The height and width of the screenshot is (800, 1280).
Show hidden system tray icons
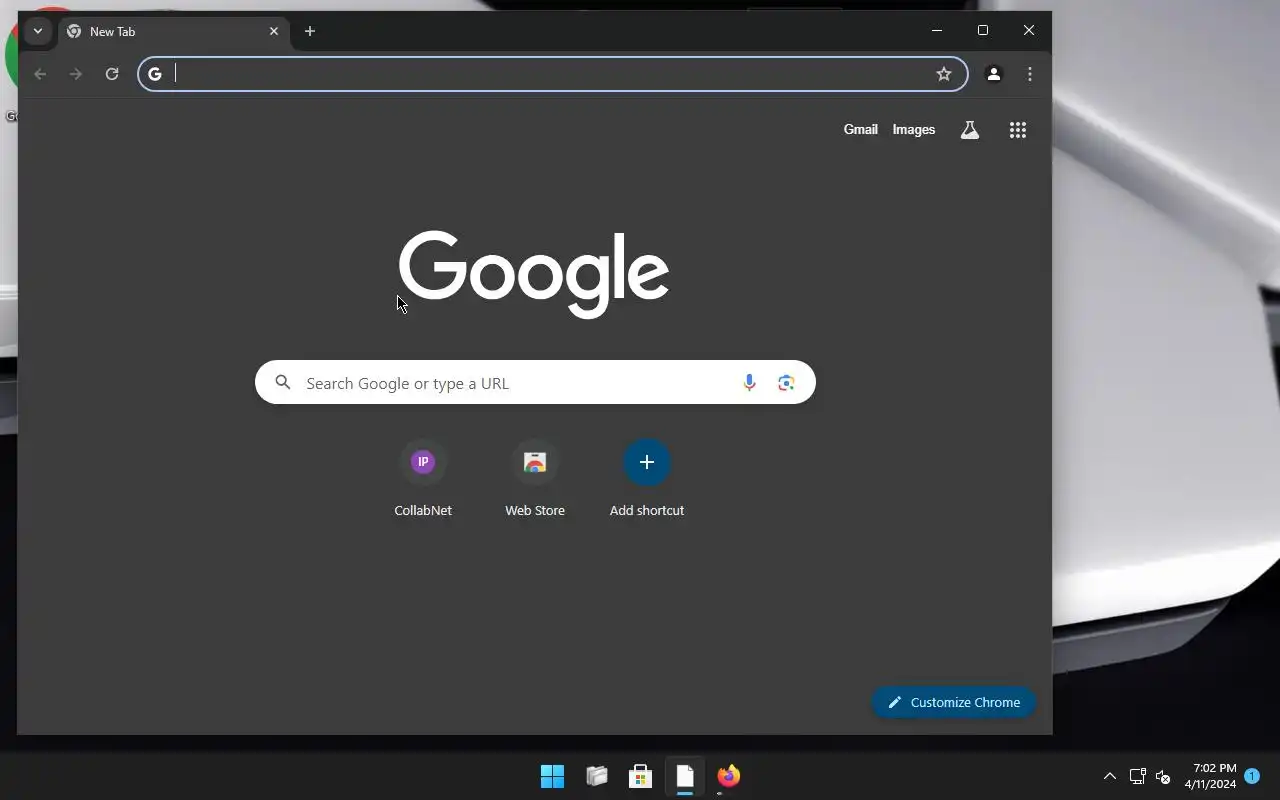[1109, 776]
